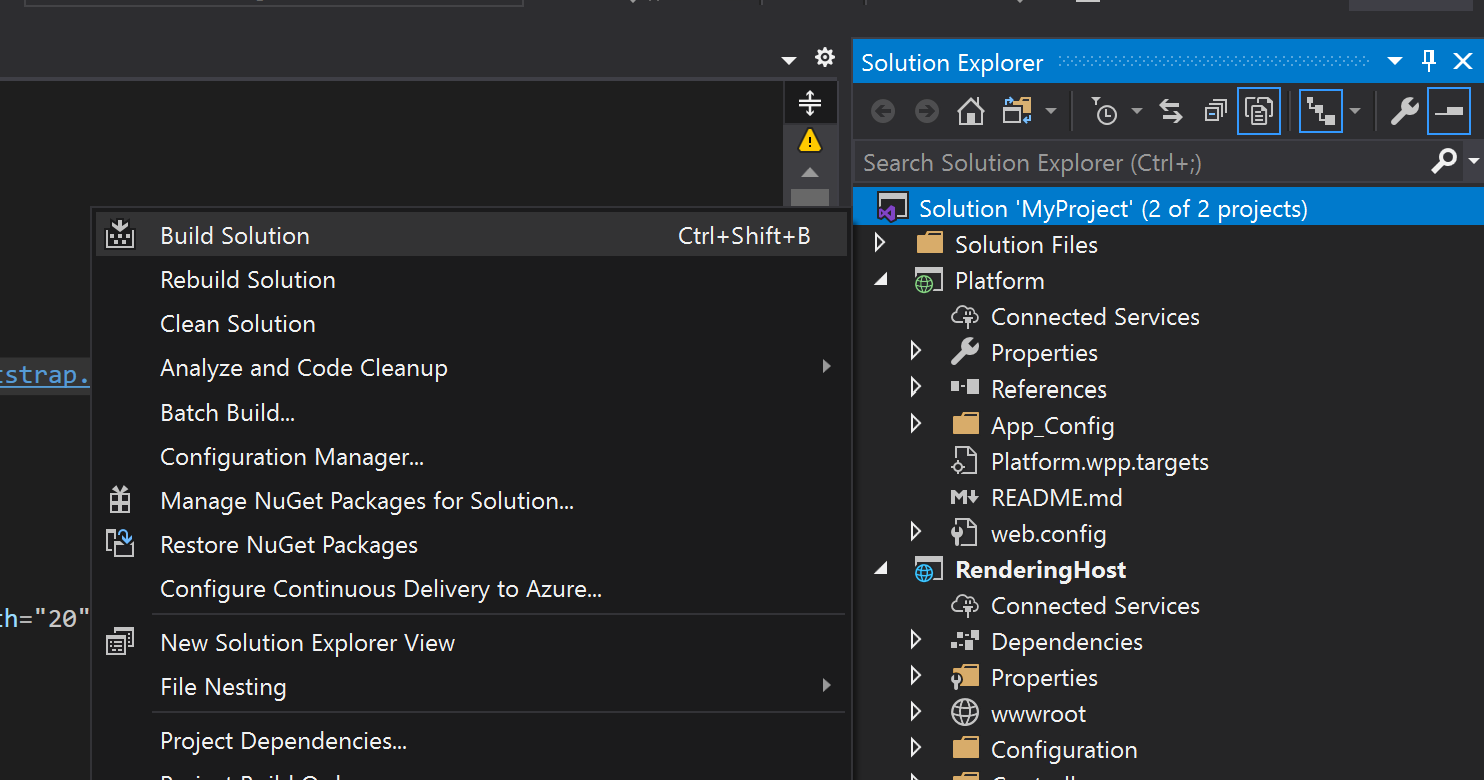Expand Platform's References node
Viewport: 1484px width, 780px height.
(x=916, y=388)
